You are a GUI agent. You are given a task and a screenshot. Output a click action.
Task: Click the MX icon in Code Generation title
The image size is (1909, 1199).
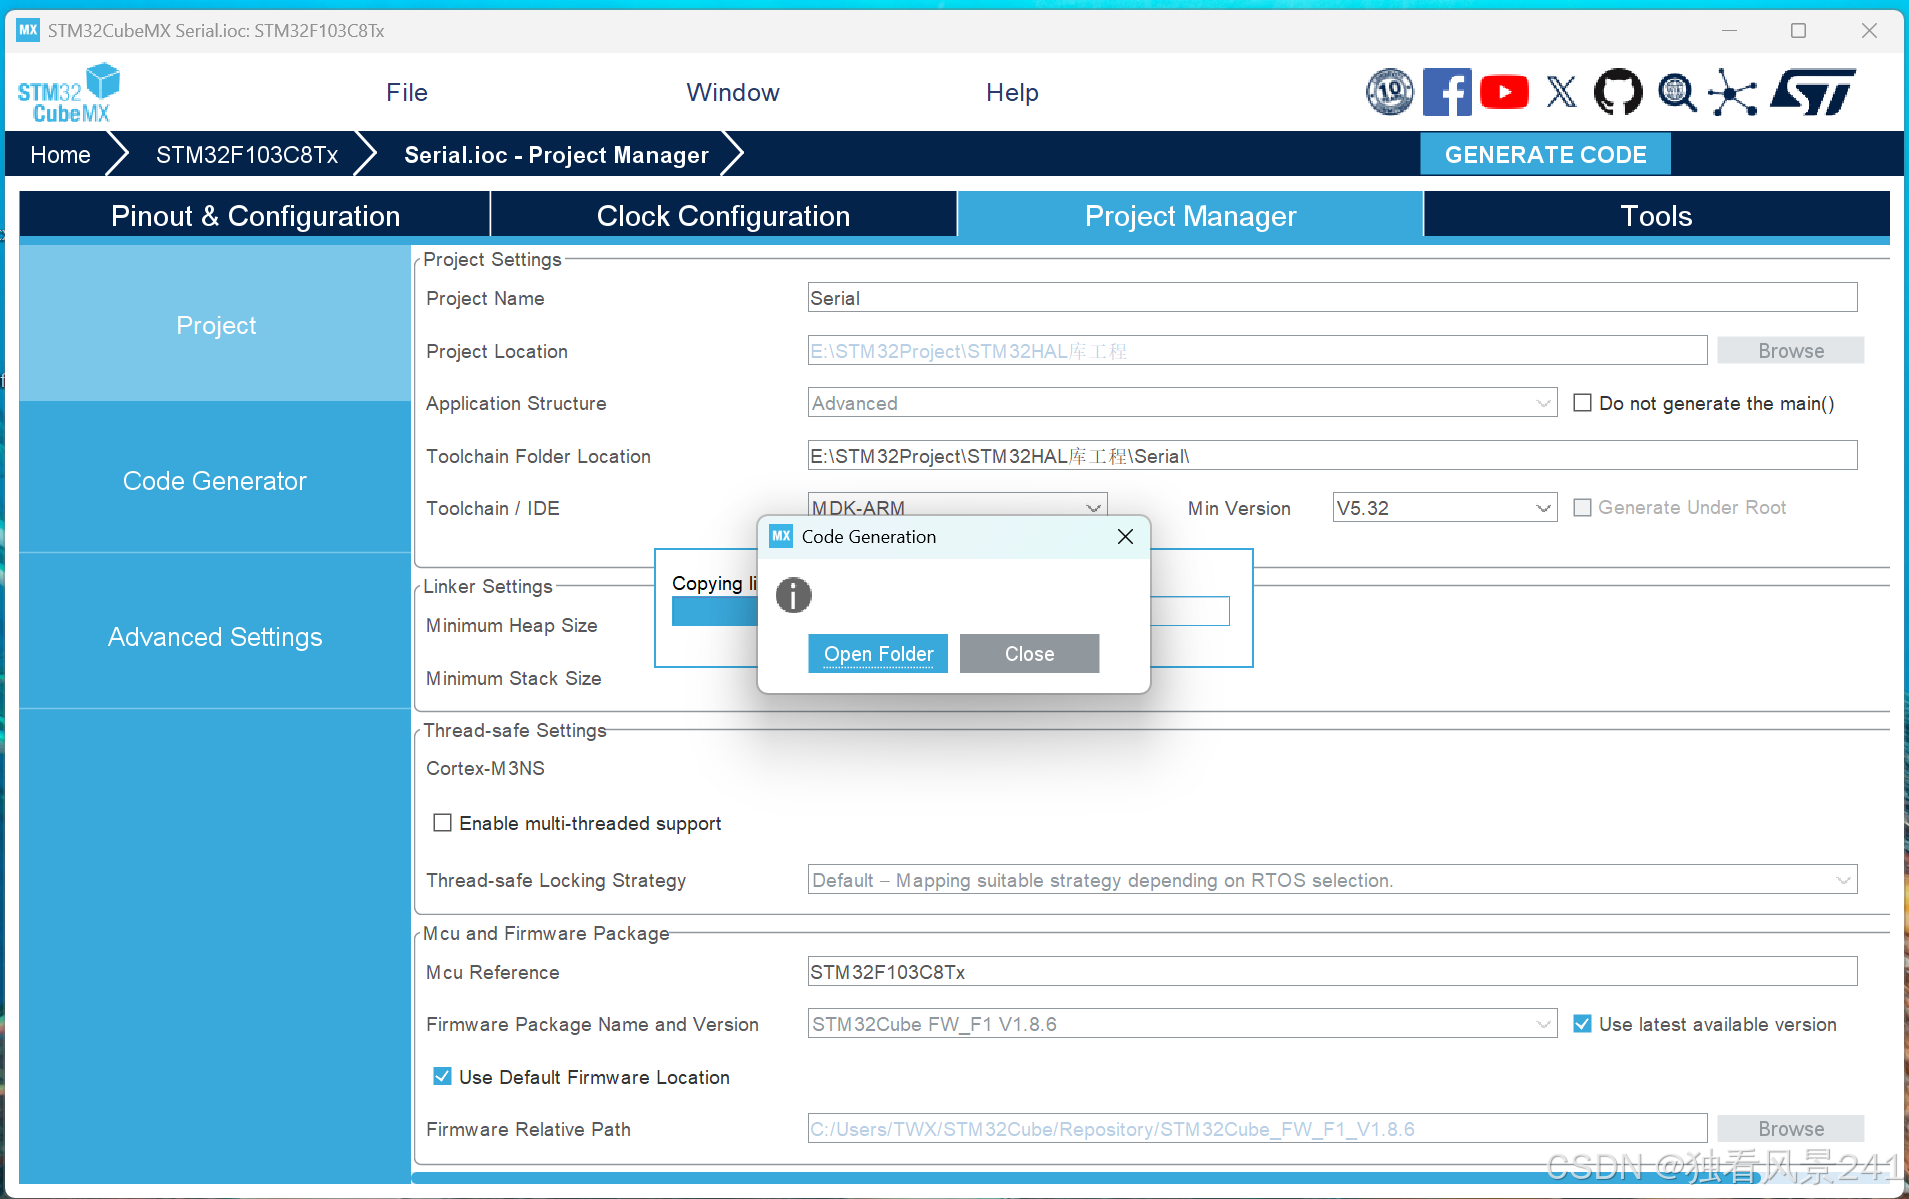[x=781, y=536]
